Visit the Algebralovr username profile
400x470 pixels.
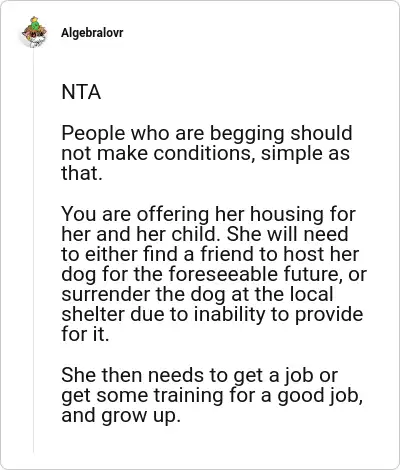click(92, 33)
